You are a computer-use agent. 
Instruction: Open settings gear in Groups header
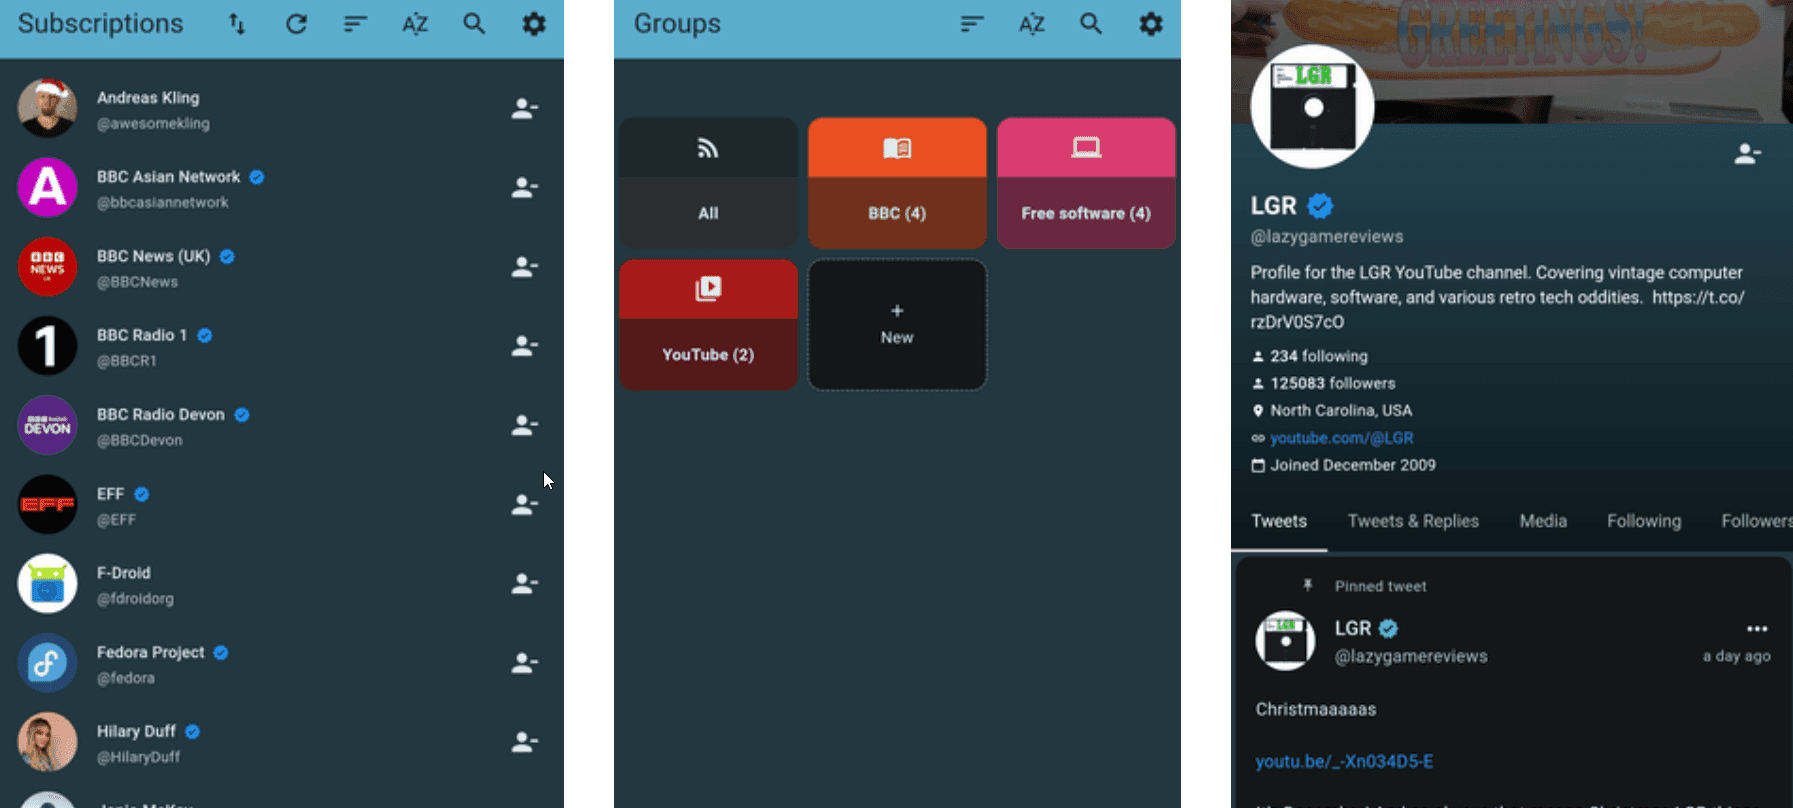1151,24
